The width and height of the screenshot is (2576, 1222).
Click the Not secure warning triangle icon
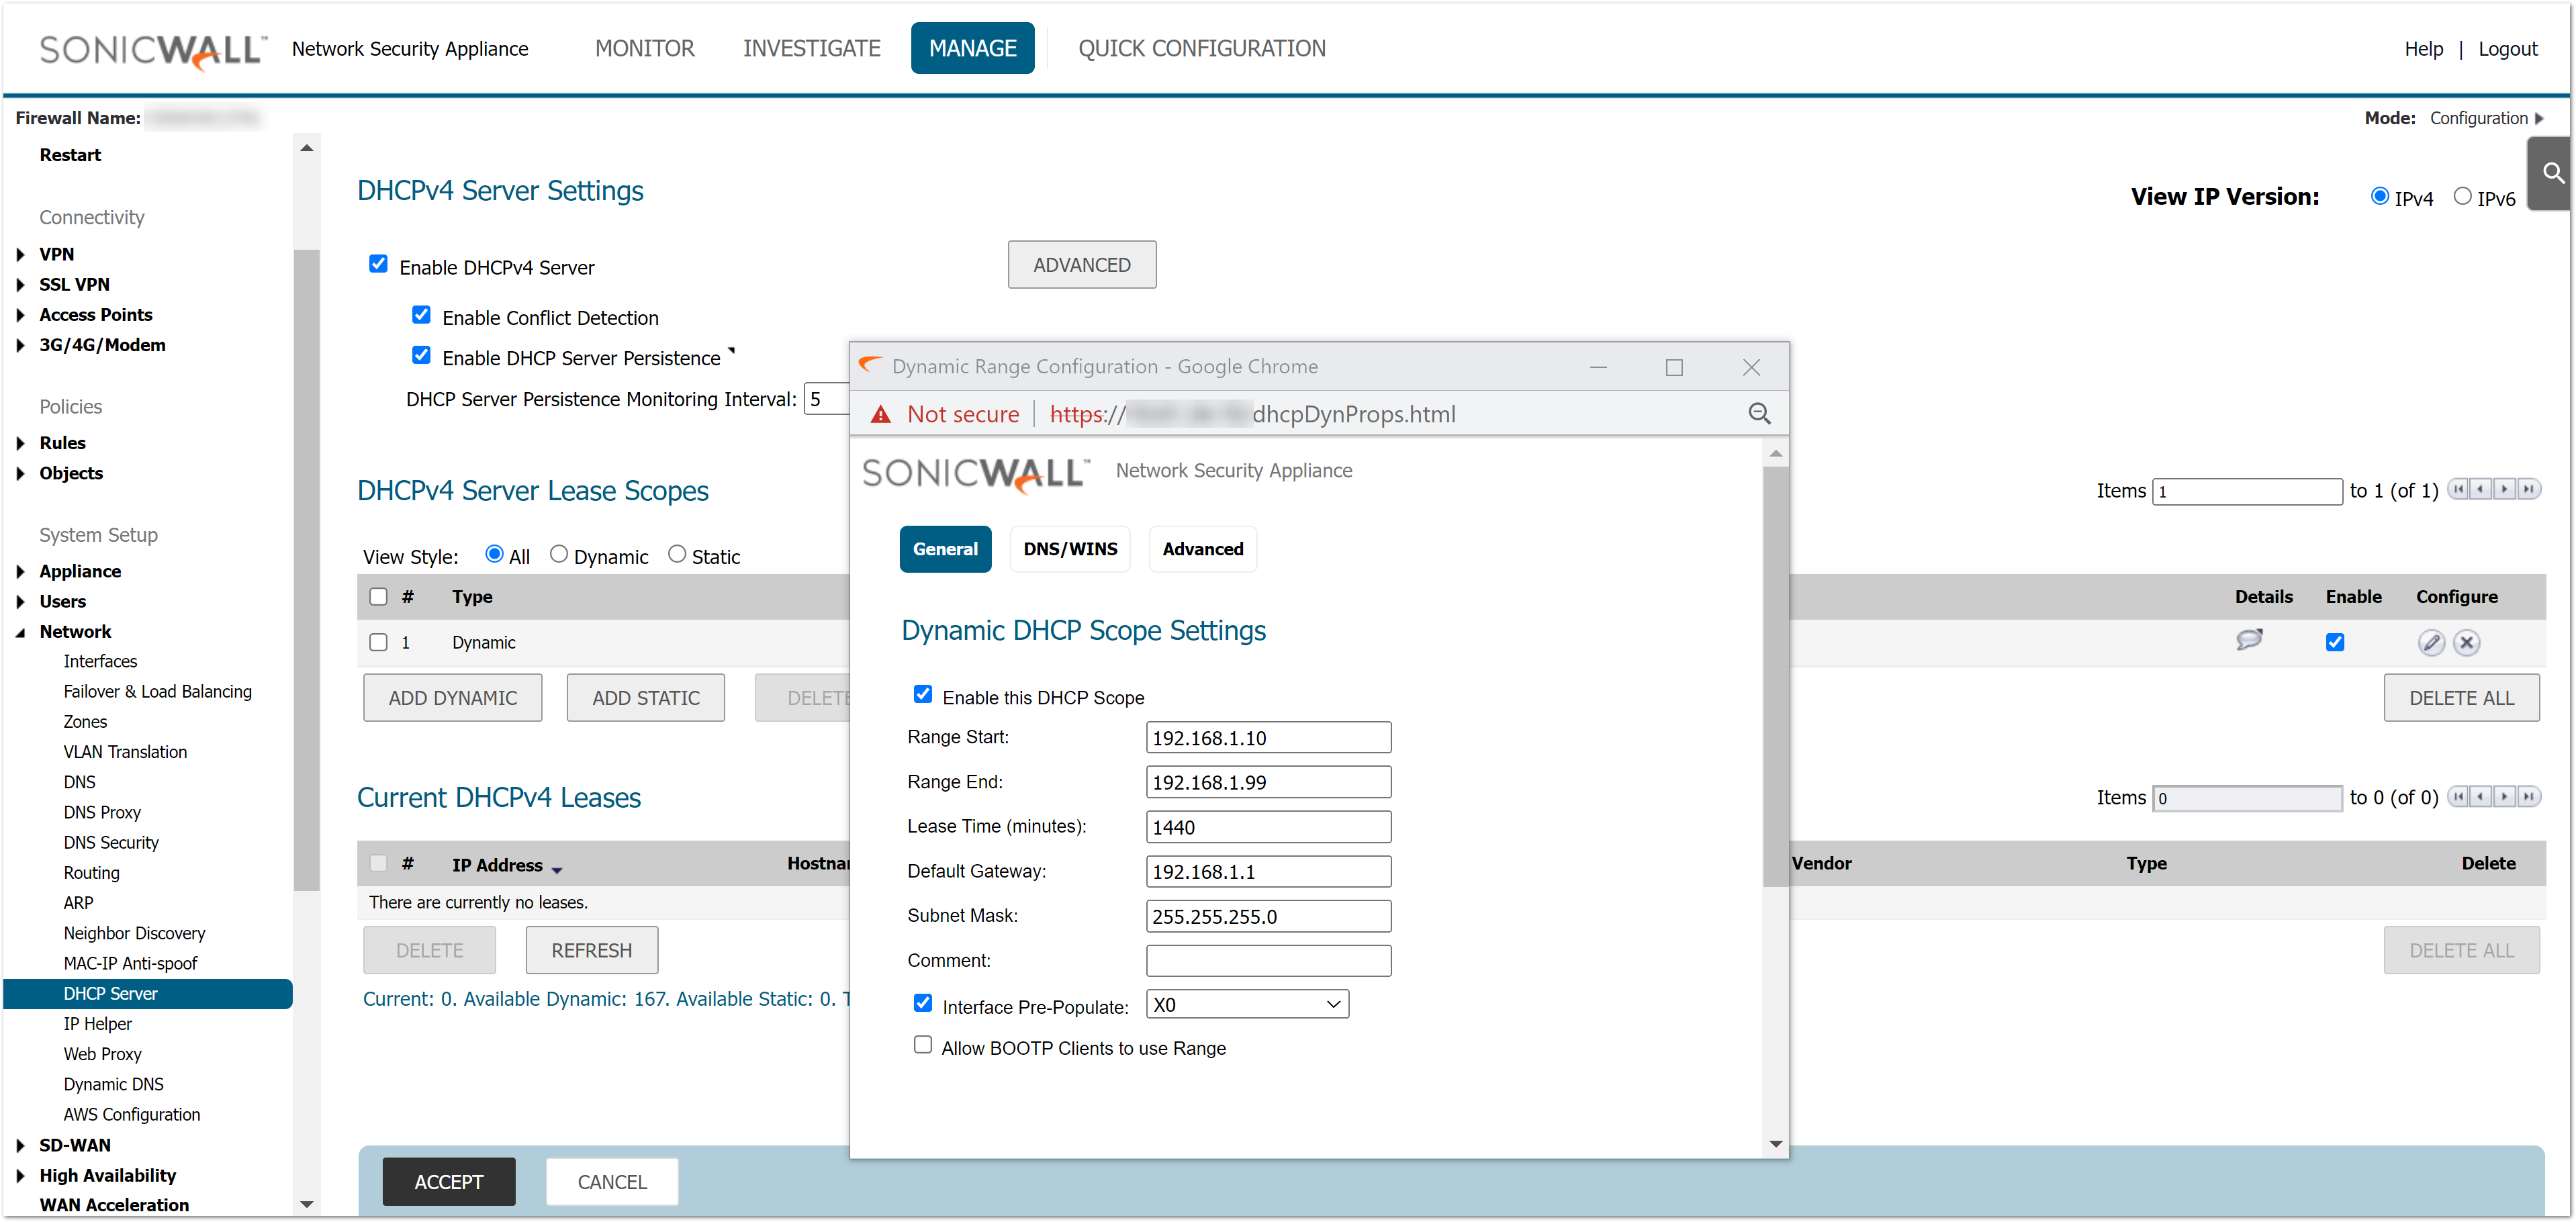coord(880,415)
